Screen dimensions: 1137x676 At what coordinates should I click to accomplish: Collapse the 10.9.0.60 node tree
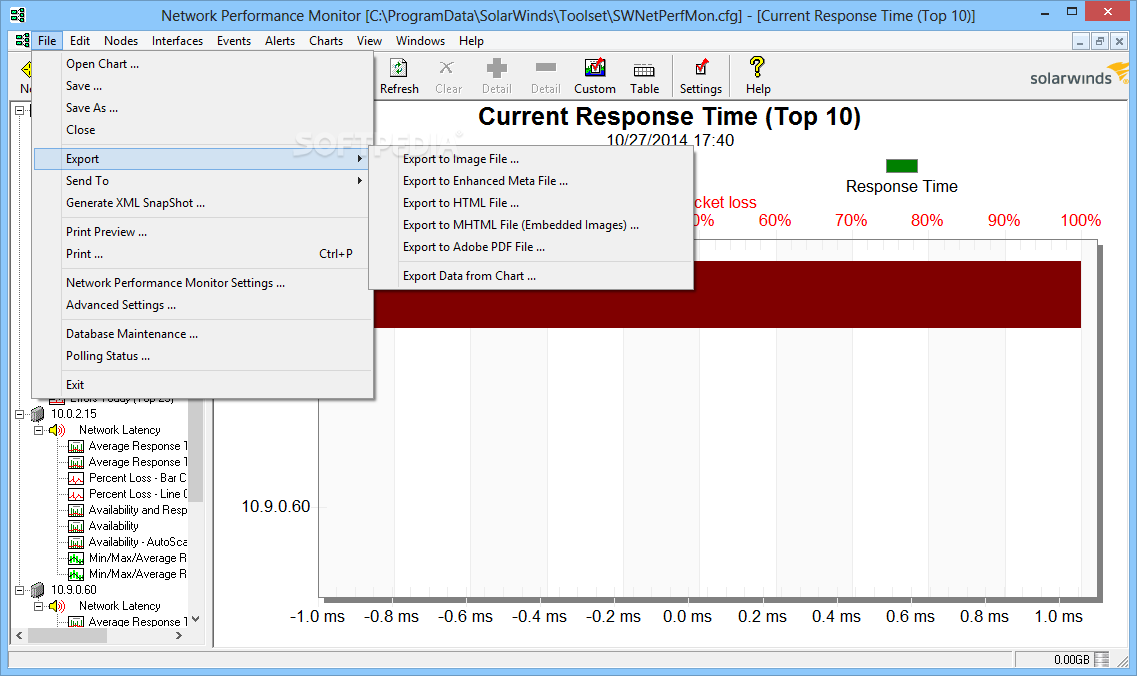point(20,590)
